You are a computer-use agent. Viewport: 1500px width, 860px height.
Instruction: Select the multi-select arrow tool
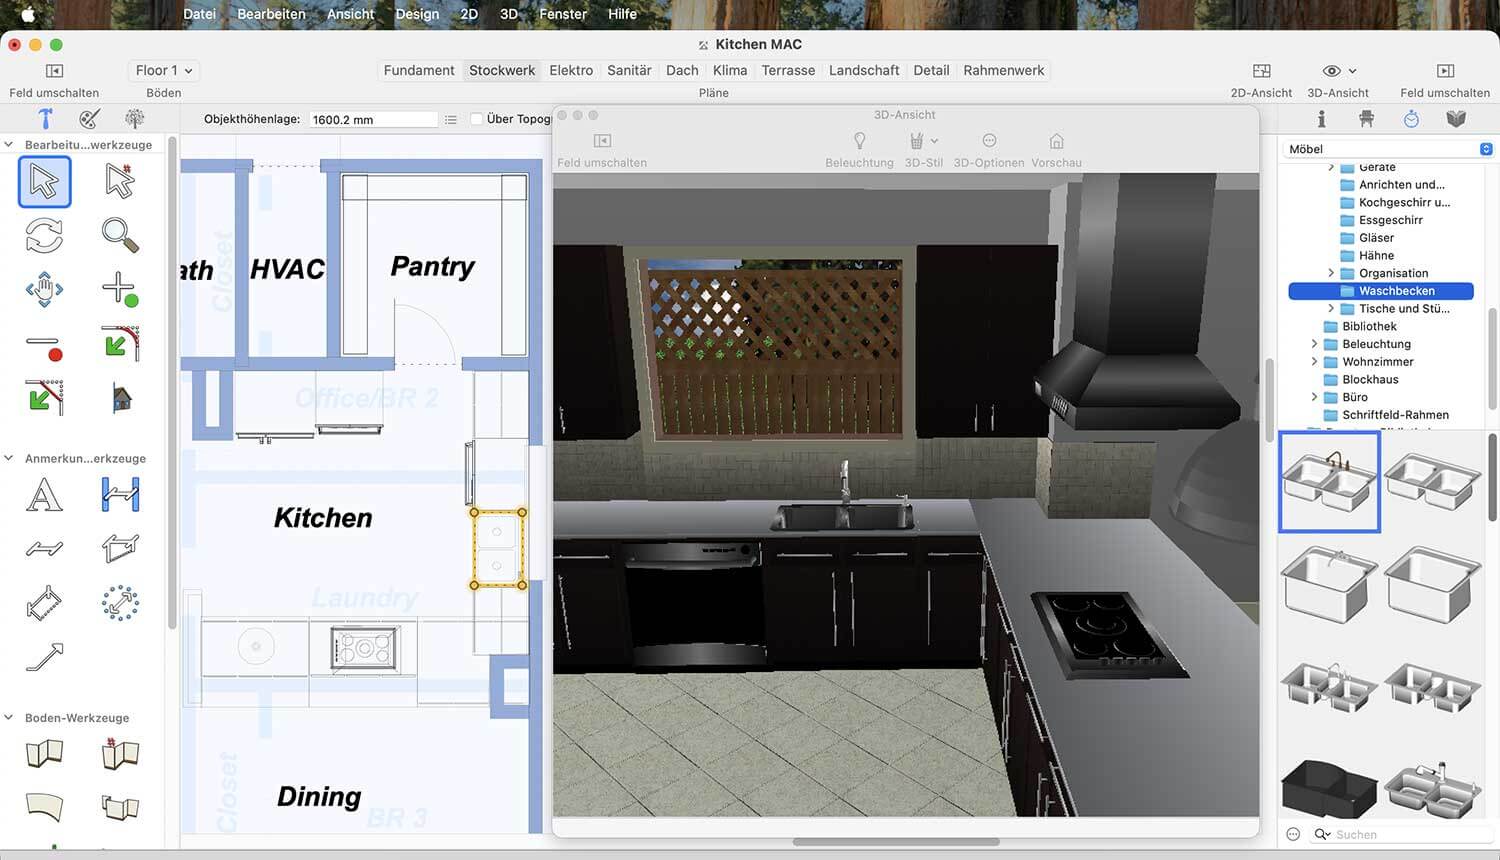coord(120,182)
